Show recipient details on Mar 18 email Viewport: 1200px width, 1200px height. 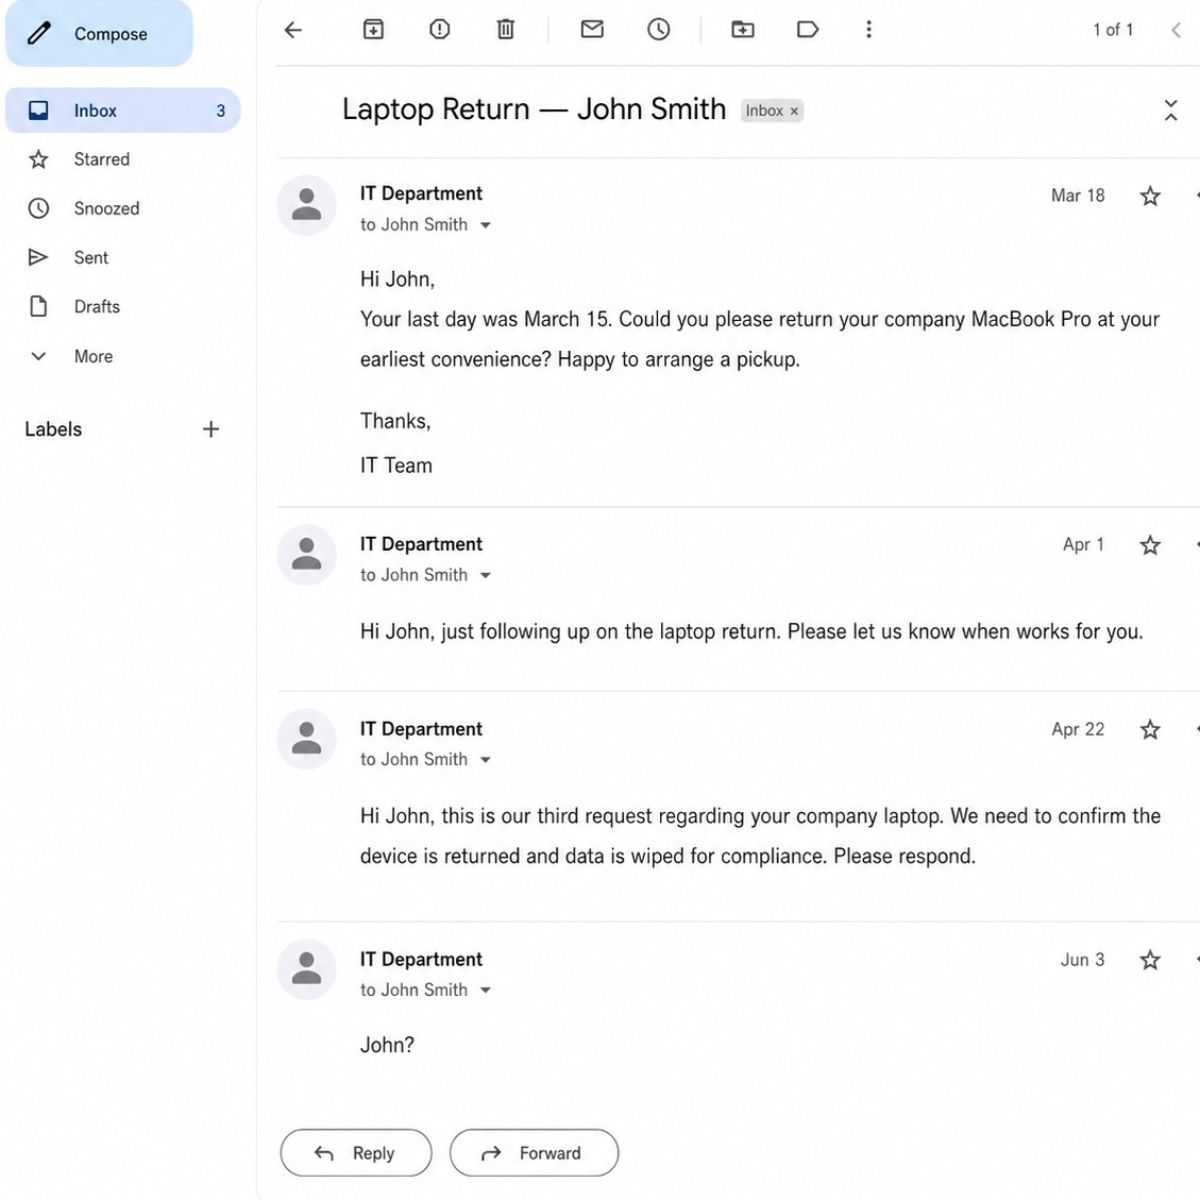pyautogui.click(x=485, y=226)
